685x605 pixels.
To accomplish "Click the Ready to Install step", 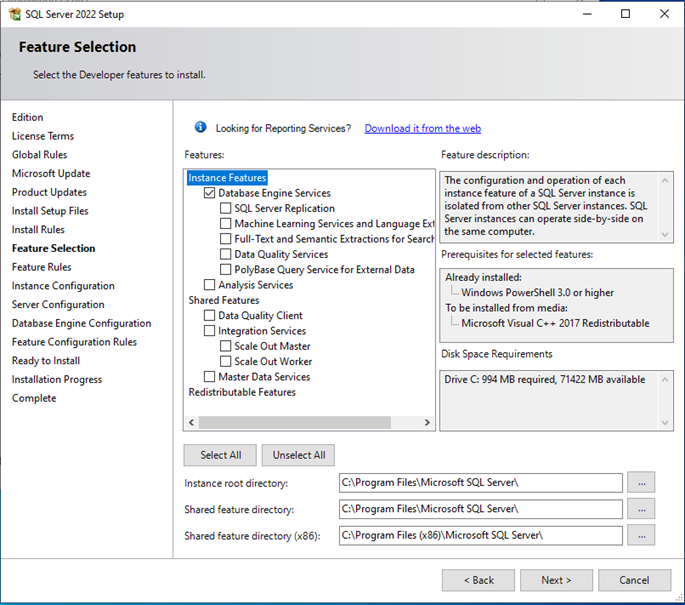I will coord(46,361).
